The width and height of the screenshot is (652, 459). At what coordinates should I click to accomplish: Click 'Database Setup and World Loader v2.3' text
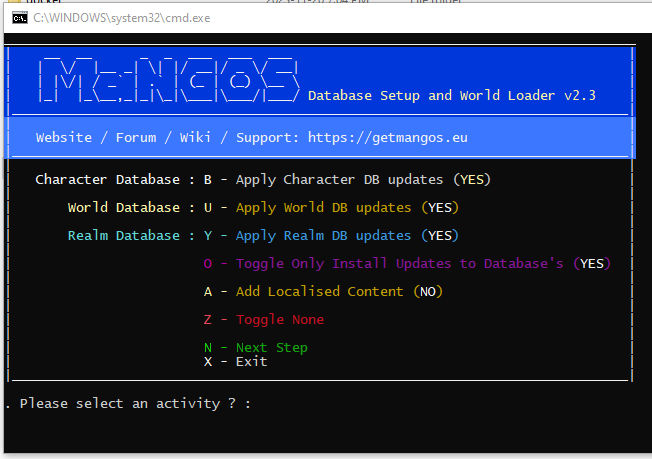tap(452, 96)
